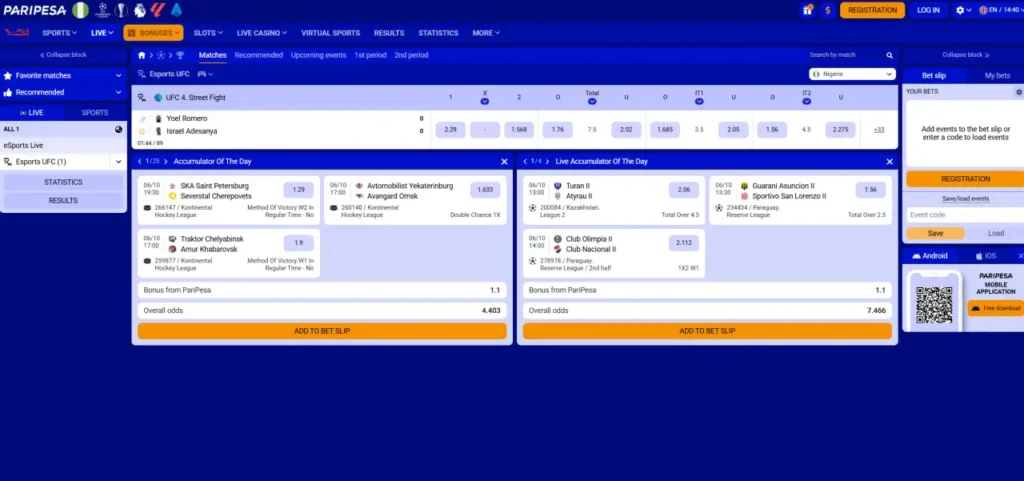Click the LOG IN button
Screen dimensions: 1024x481
pyautogui.click(x=928, y=10)
